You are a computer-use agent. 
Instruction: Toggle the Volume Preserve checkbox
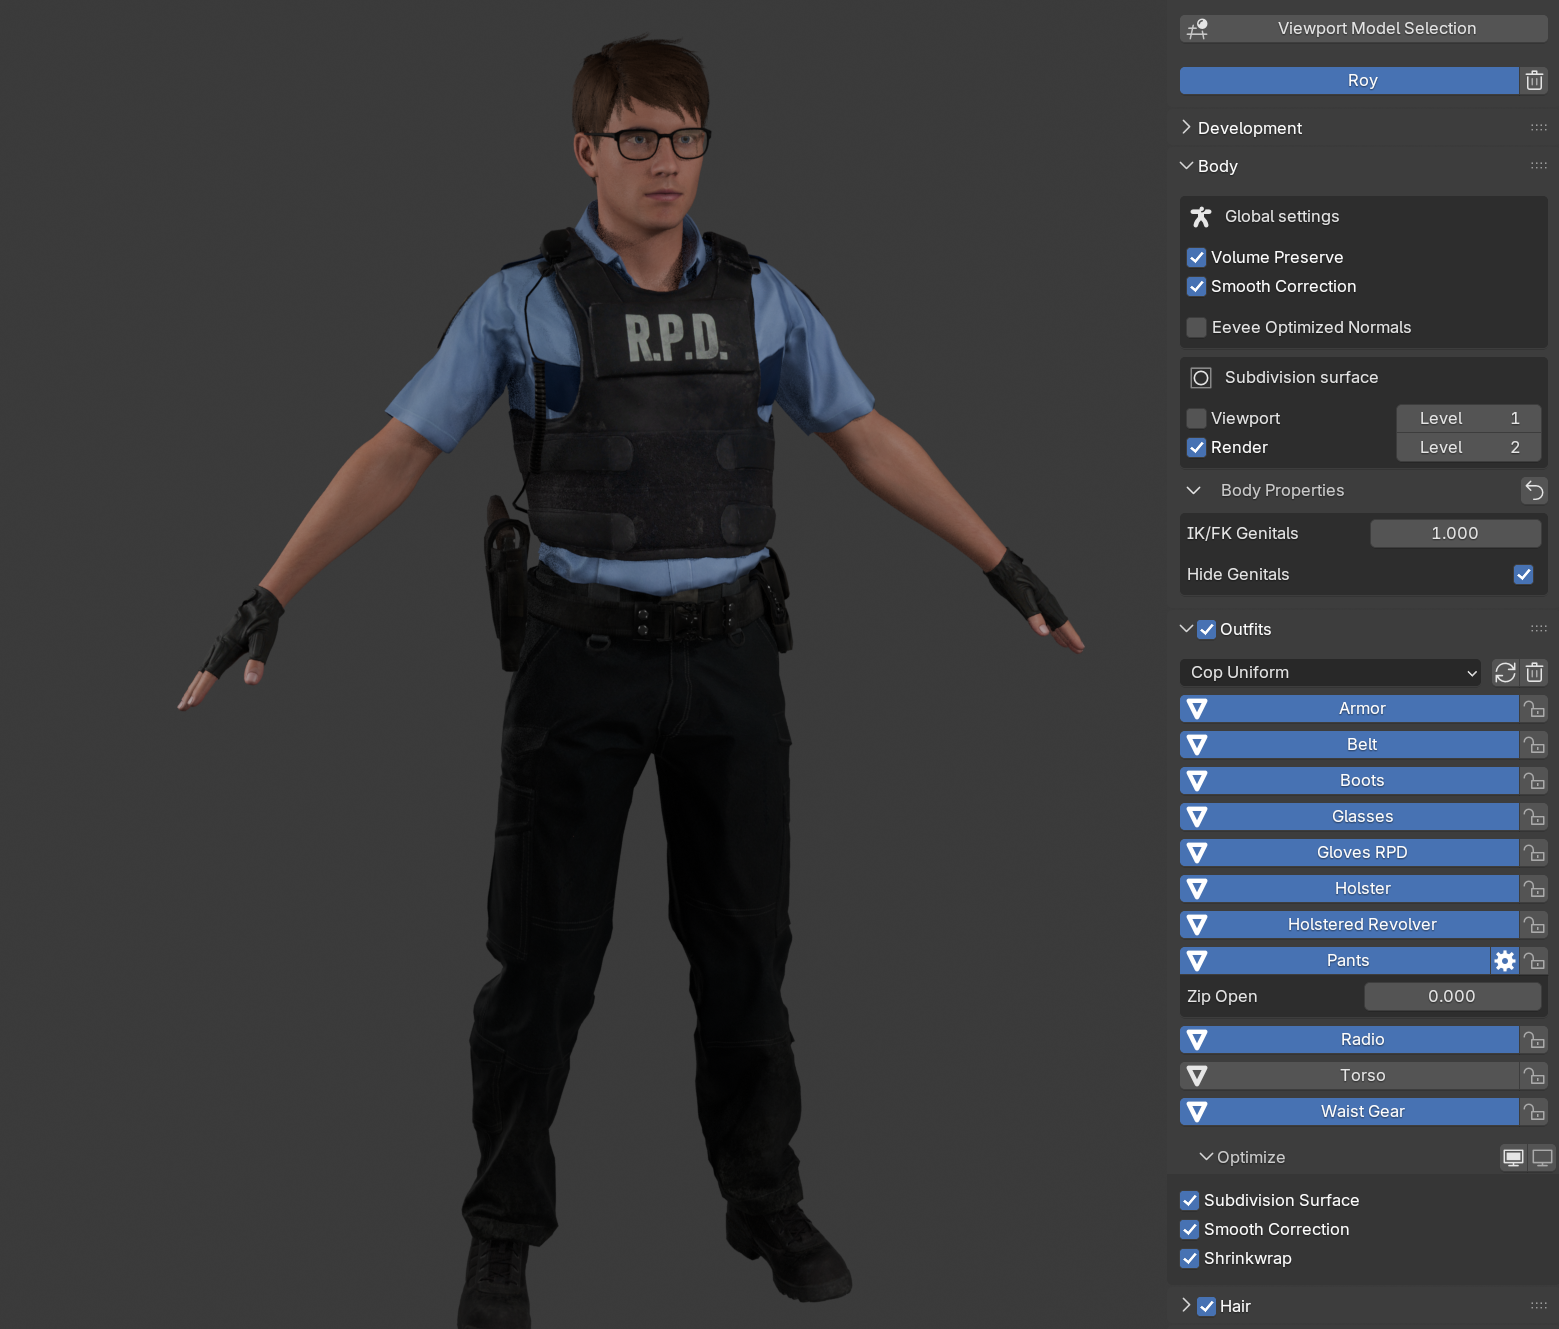1196,257
